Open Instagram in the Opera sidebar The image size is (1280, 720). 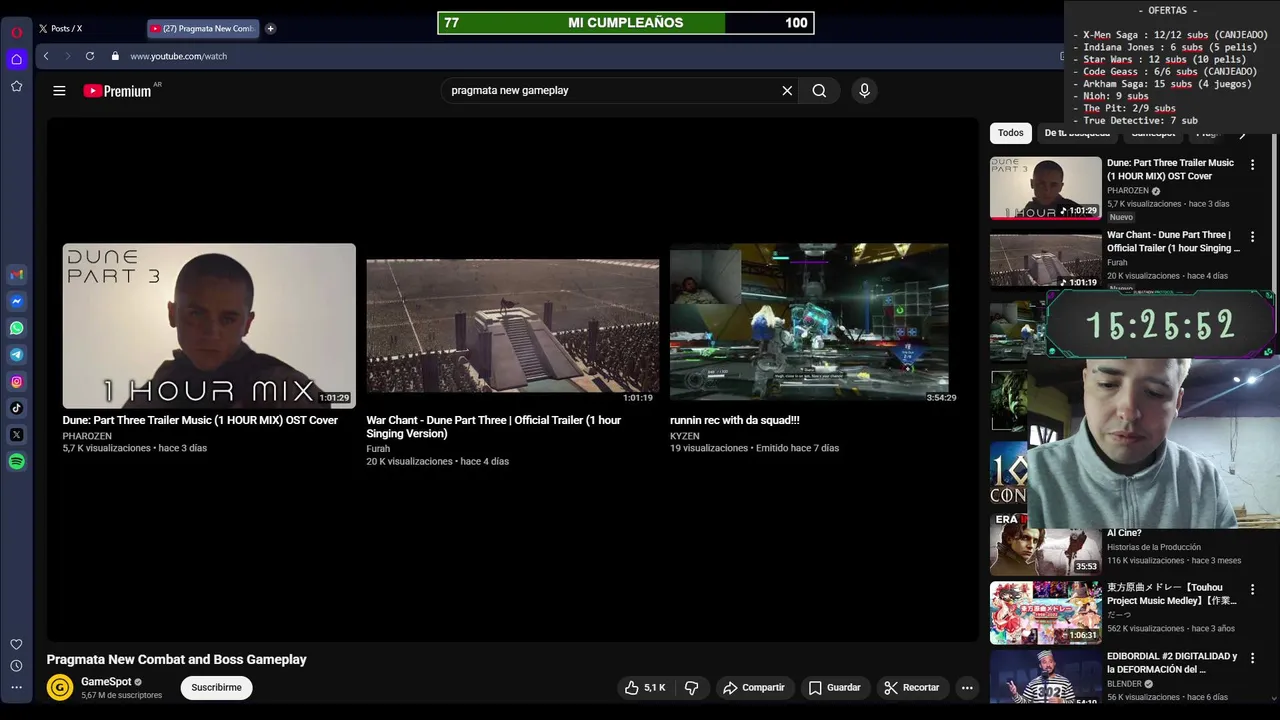pos(17,381)
